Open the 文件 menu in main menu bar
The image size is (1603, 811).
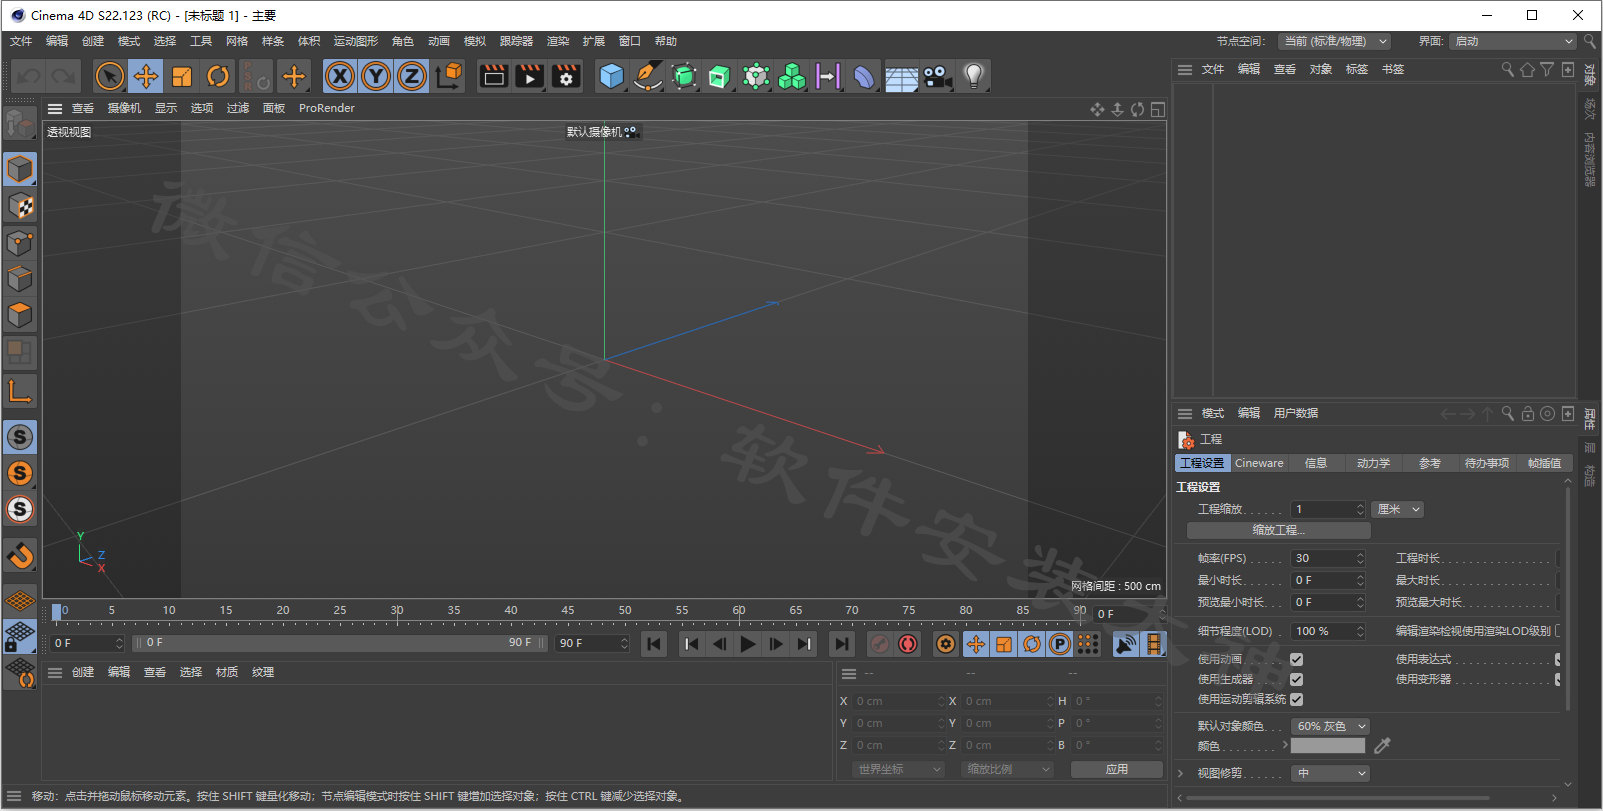point(21,41)
